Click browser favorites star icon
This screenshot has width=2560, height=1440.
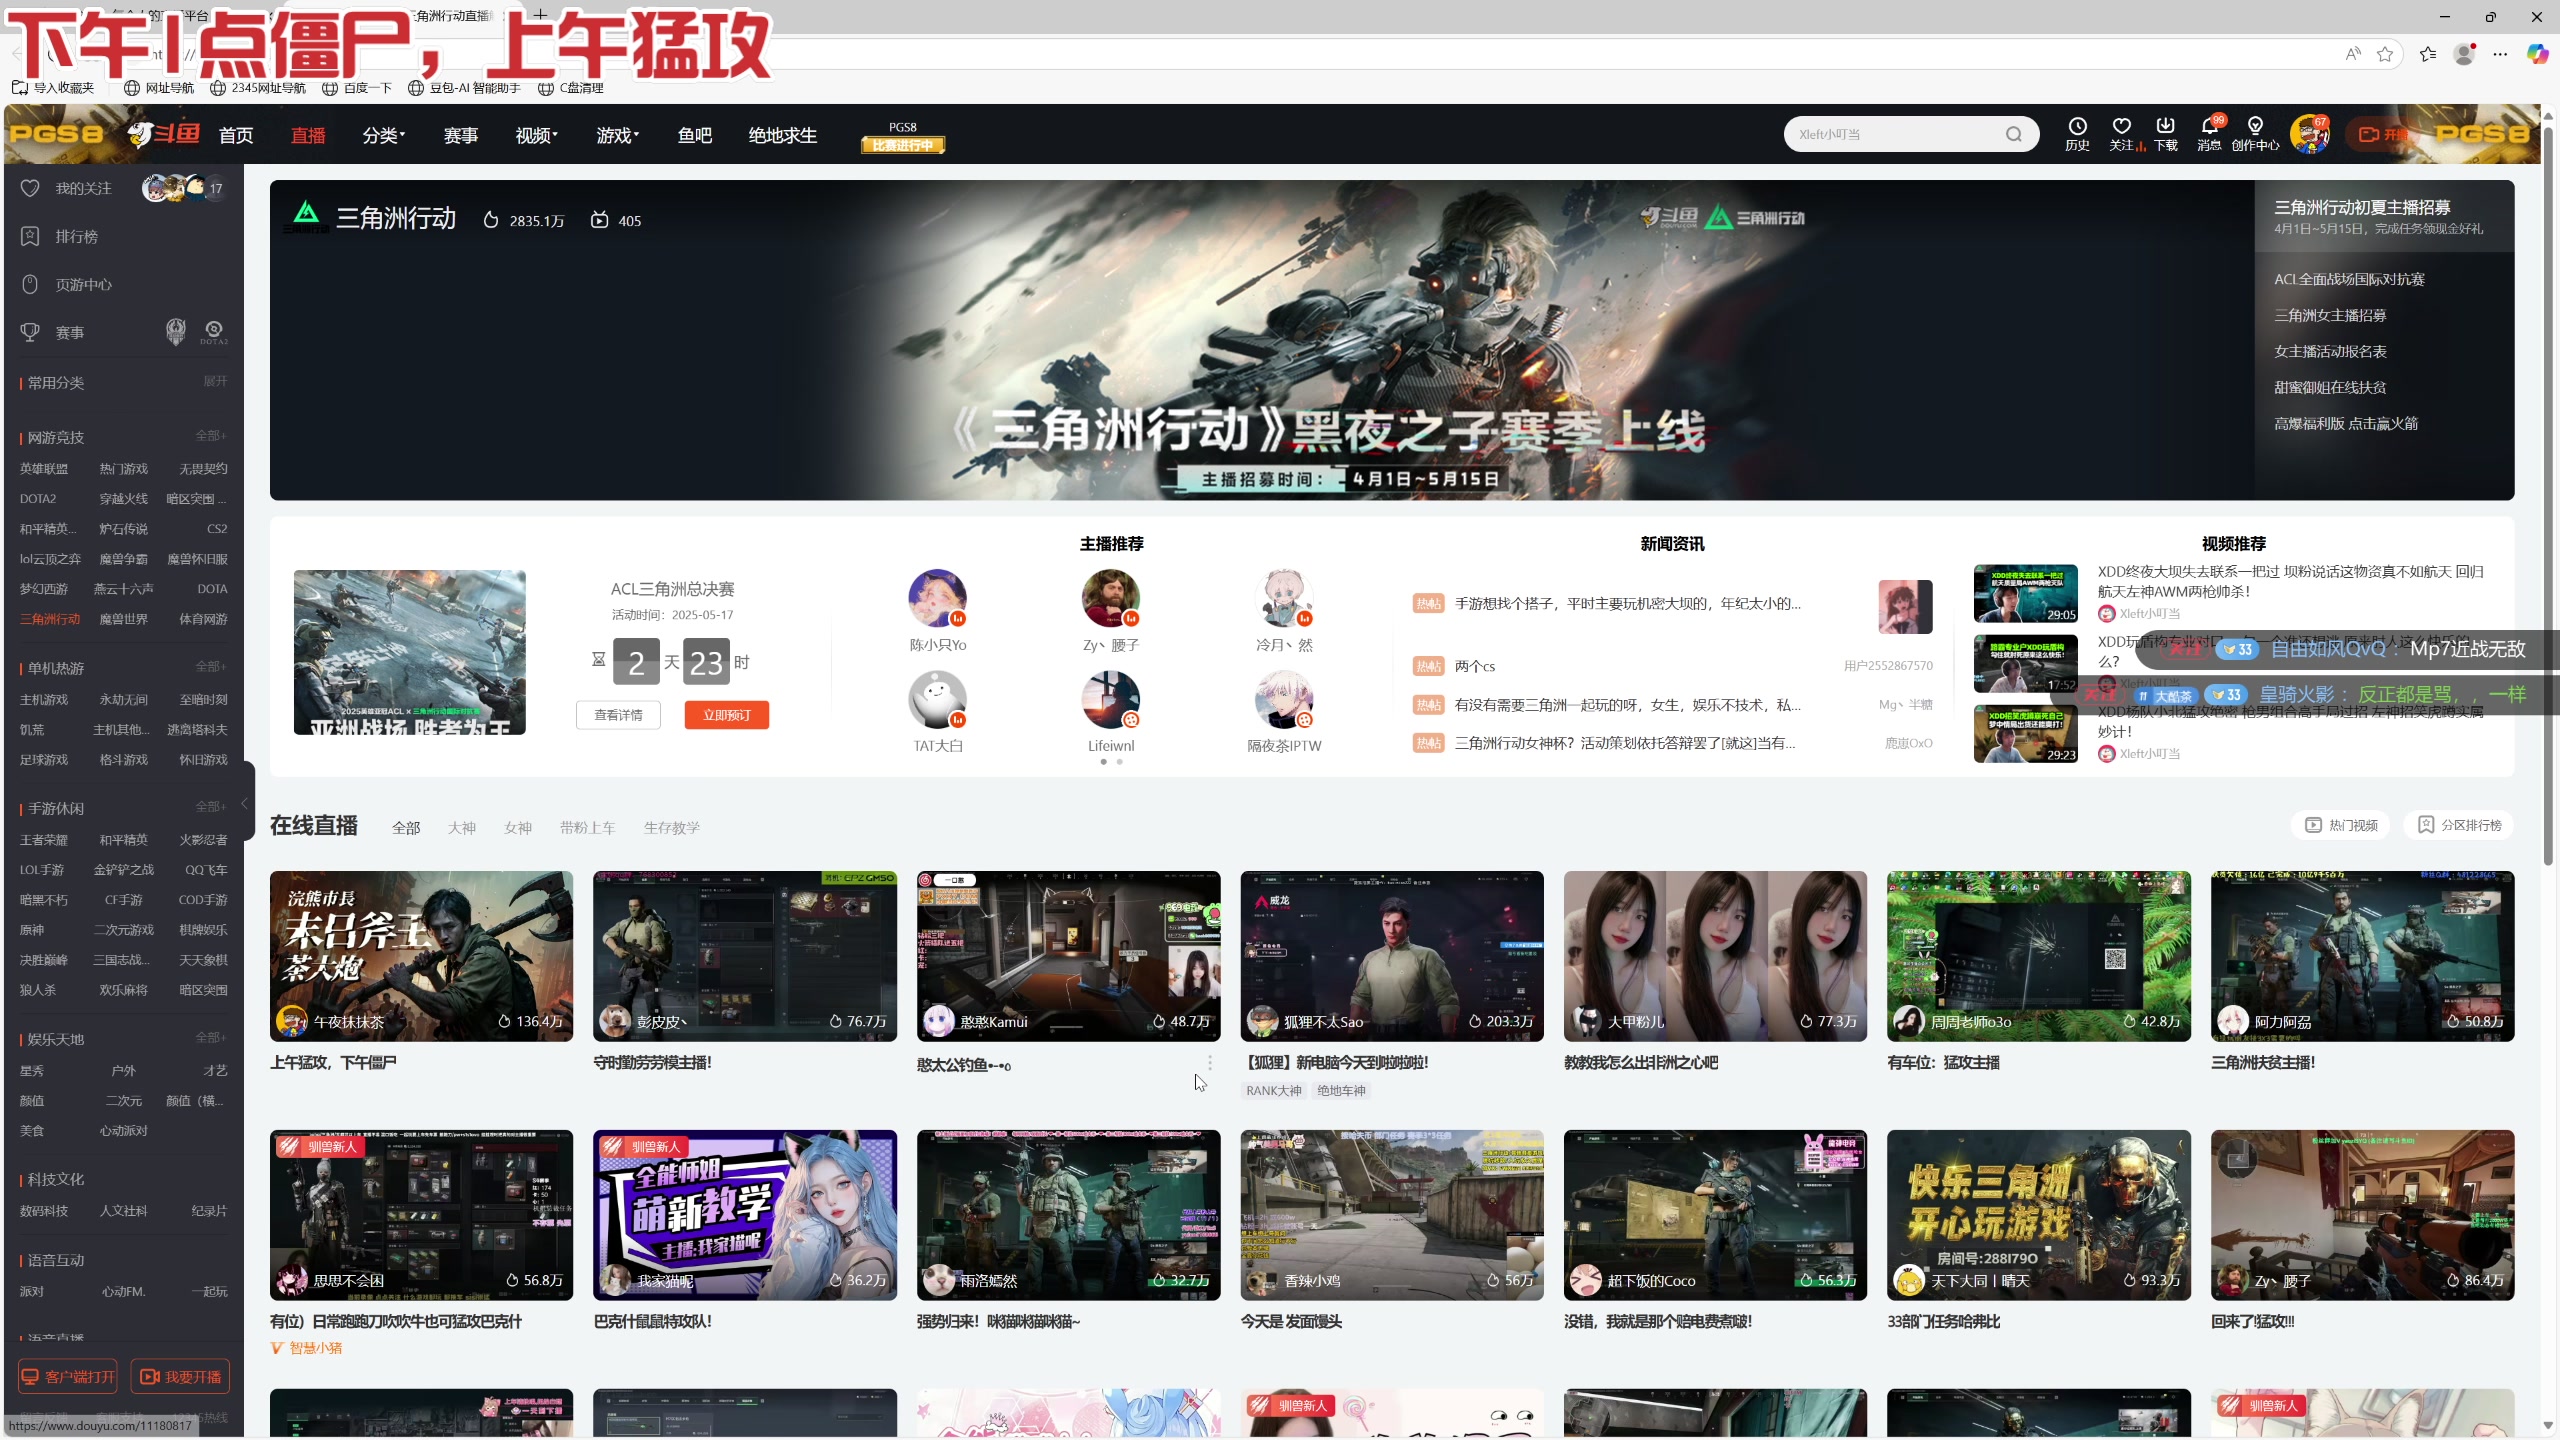click(x=2385, y=54)
